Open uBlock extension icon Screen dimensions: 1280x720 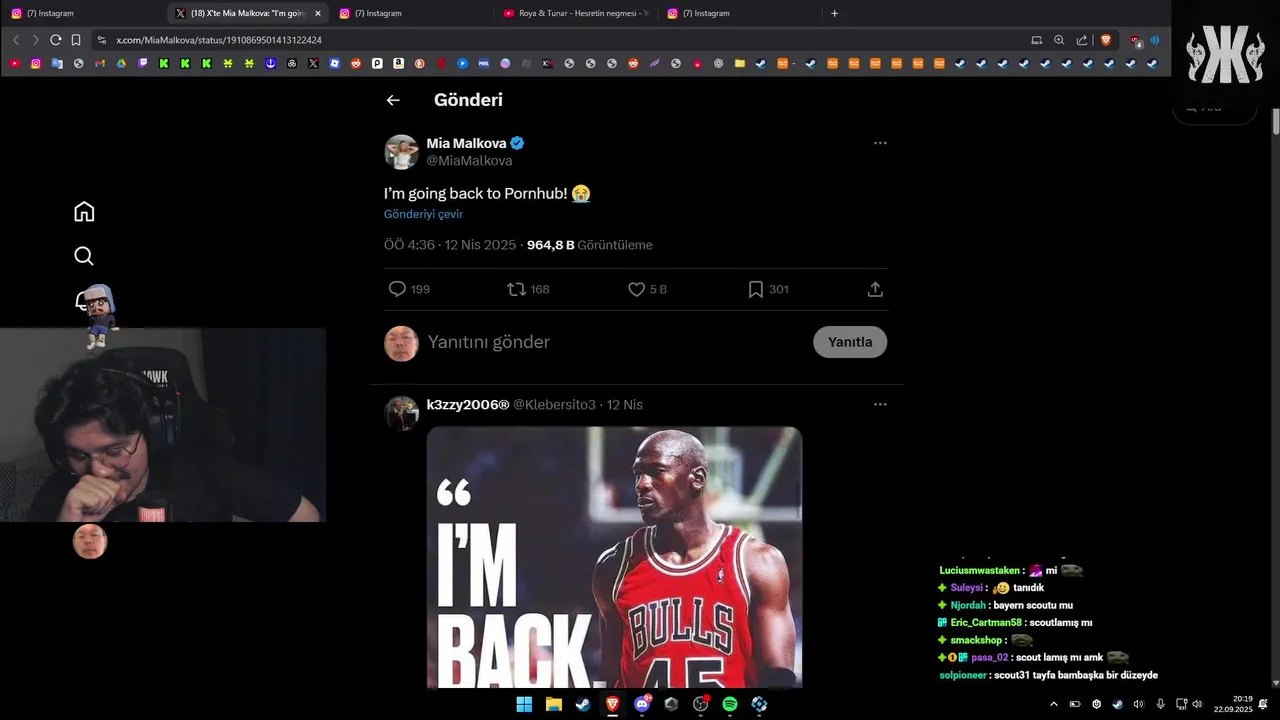pyautogui.click(x=1135, y=41)
